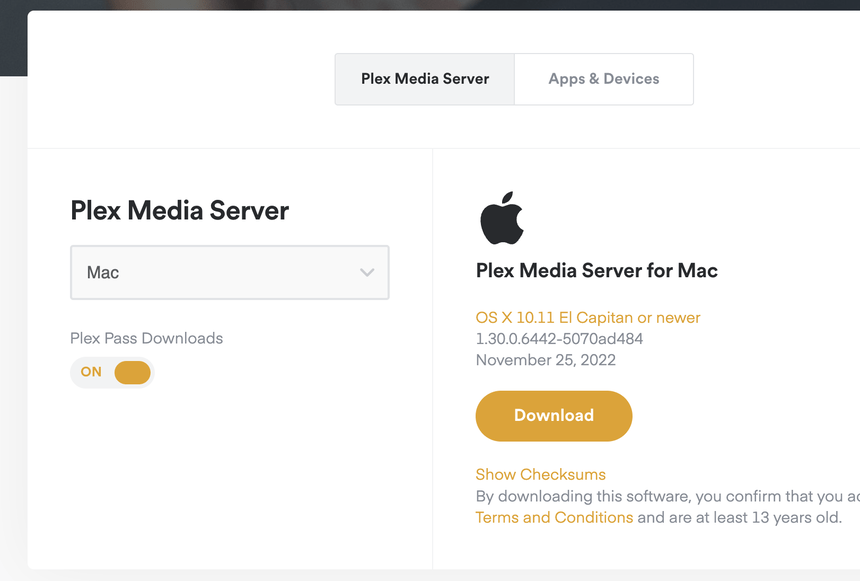Open the Mac platform dropdown
This screenshot has height=581, width=860.
coord(229,272)
